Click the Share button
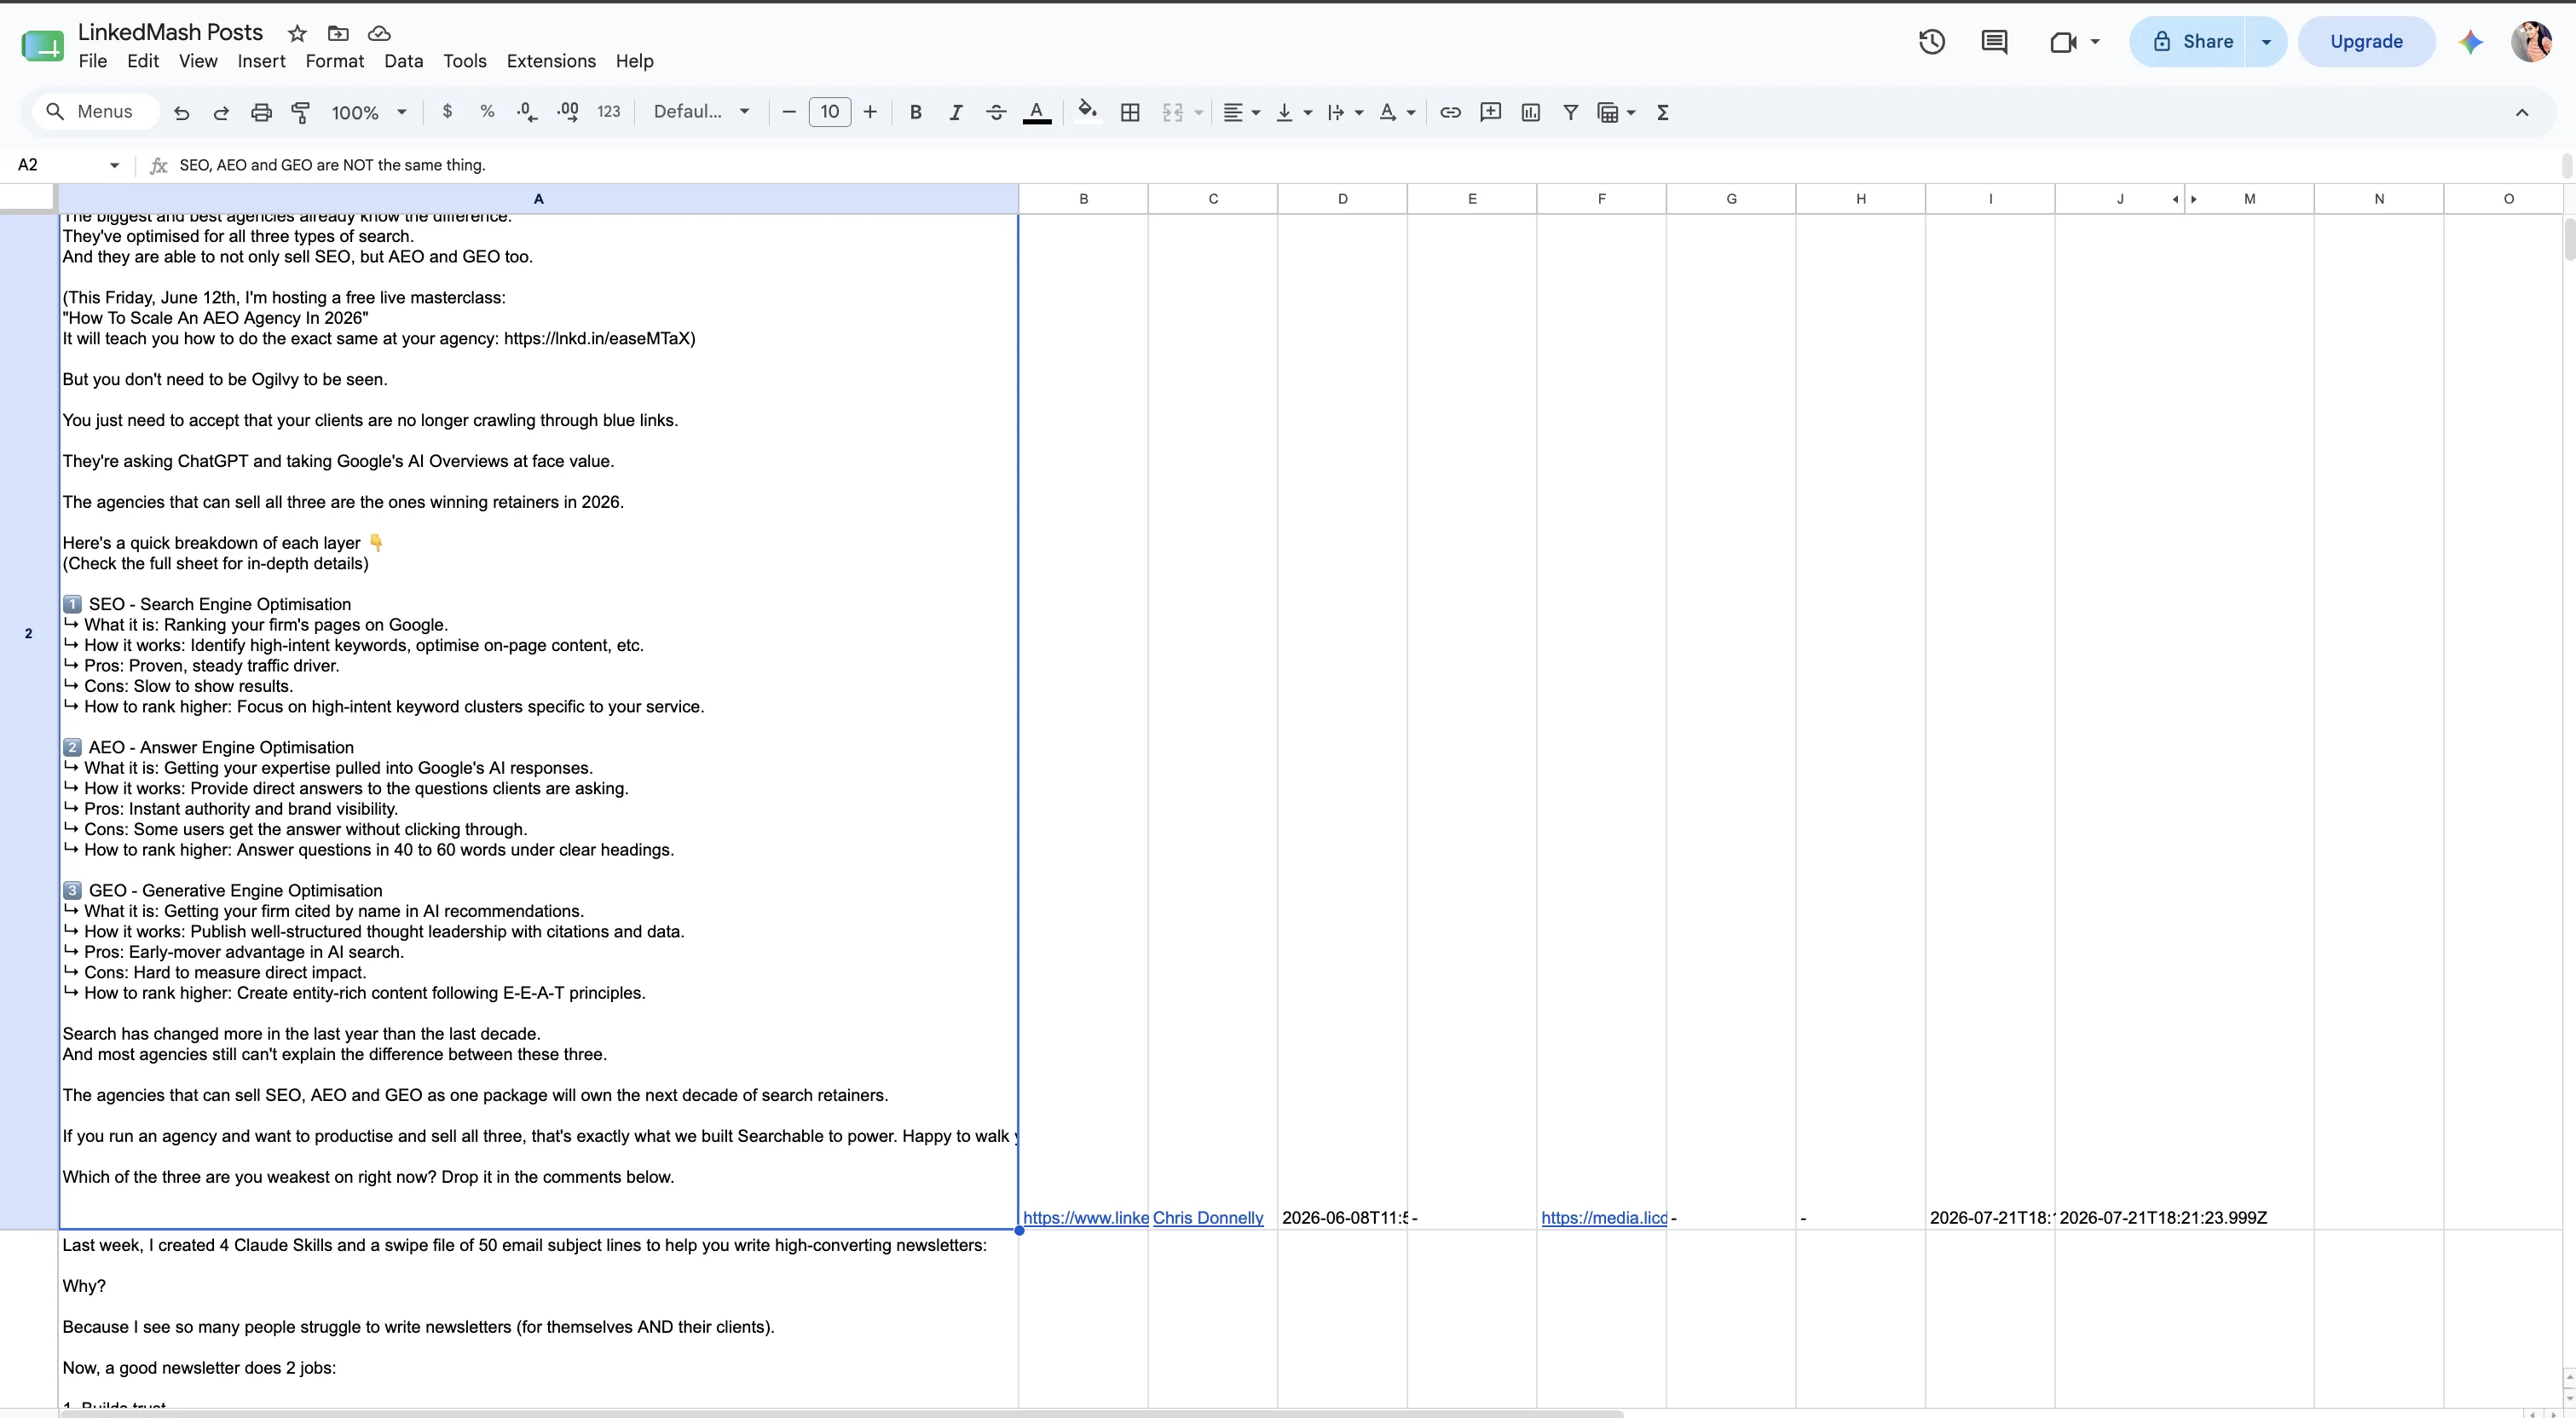Image resolution: width=2576 pixels, height=1418 pixels. 2187,41
